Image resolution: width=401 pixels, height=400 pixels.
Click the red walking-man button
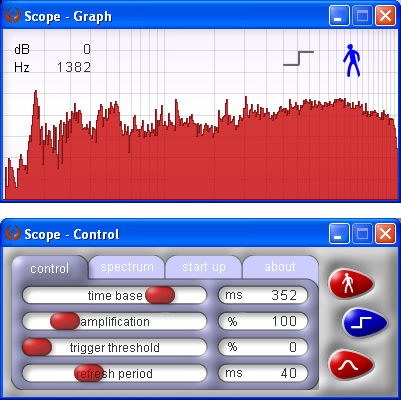(x=351, y=284)
